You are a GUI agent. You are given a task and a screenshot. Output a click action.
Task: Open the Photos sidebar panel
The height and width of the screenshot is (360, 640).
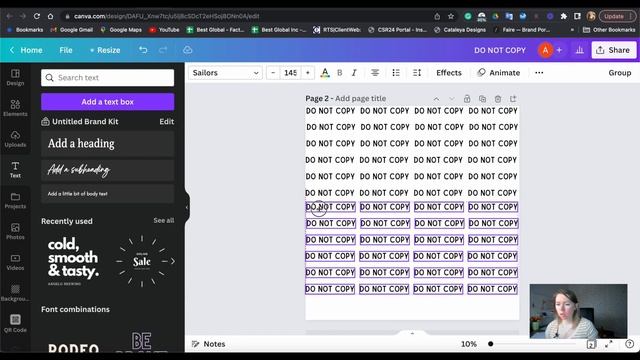(x=15, y=231)
